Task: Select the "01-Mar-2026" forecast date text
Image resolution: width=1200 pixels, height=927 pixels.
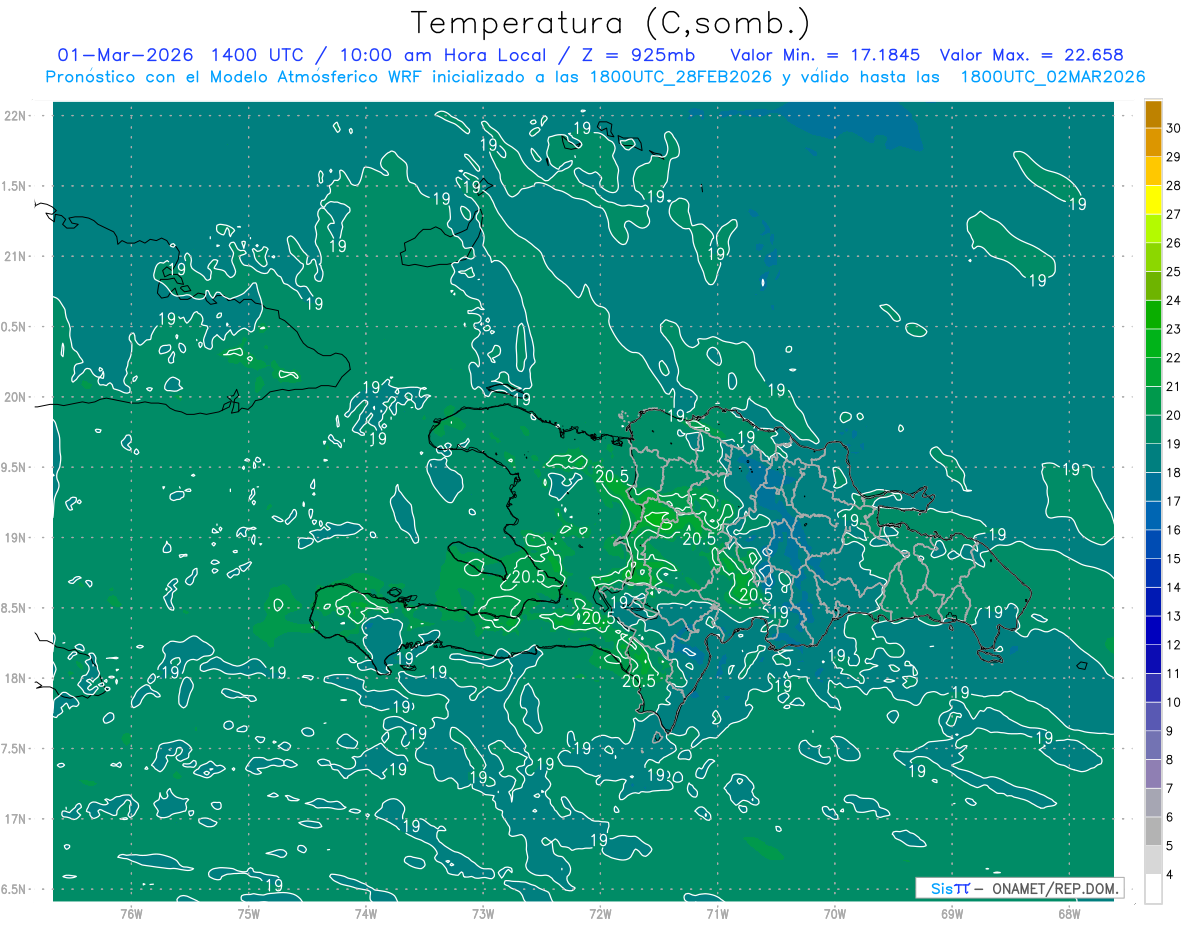Action: pos(125,55)
